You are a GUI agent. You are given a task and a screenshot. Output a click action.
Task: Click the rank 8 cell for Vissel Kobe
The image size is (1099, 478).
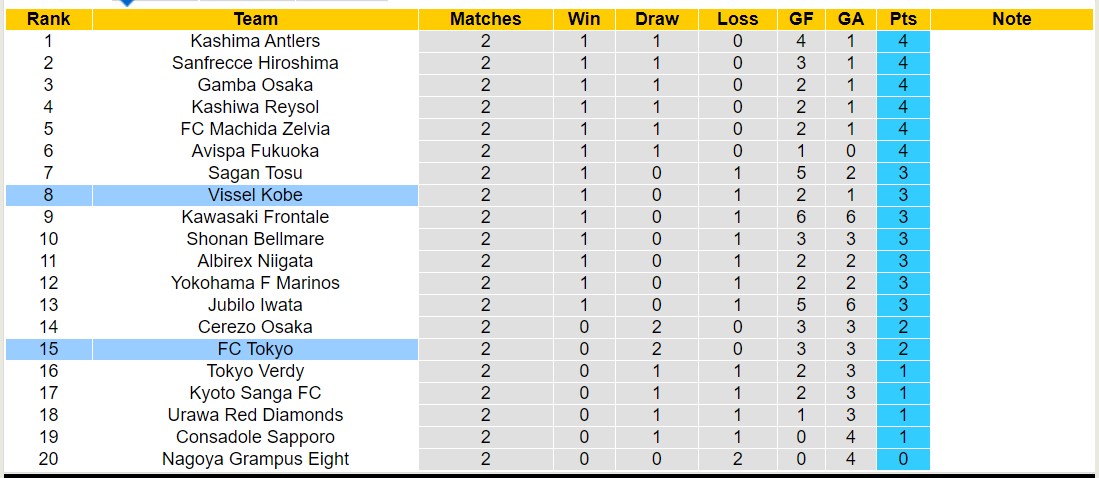coord(48,195)
